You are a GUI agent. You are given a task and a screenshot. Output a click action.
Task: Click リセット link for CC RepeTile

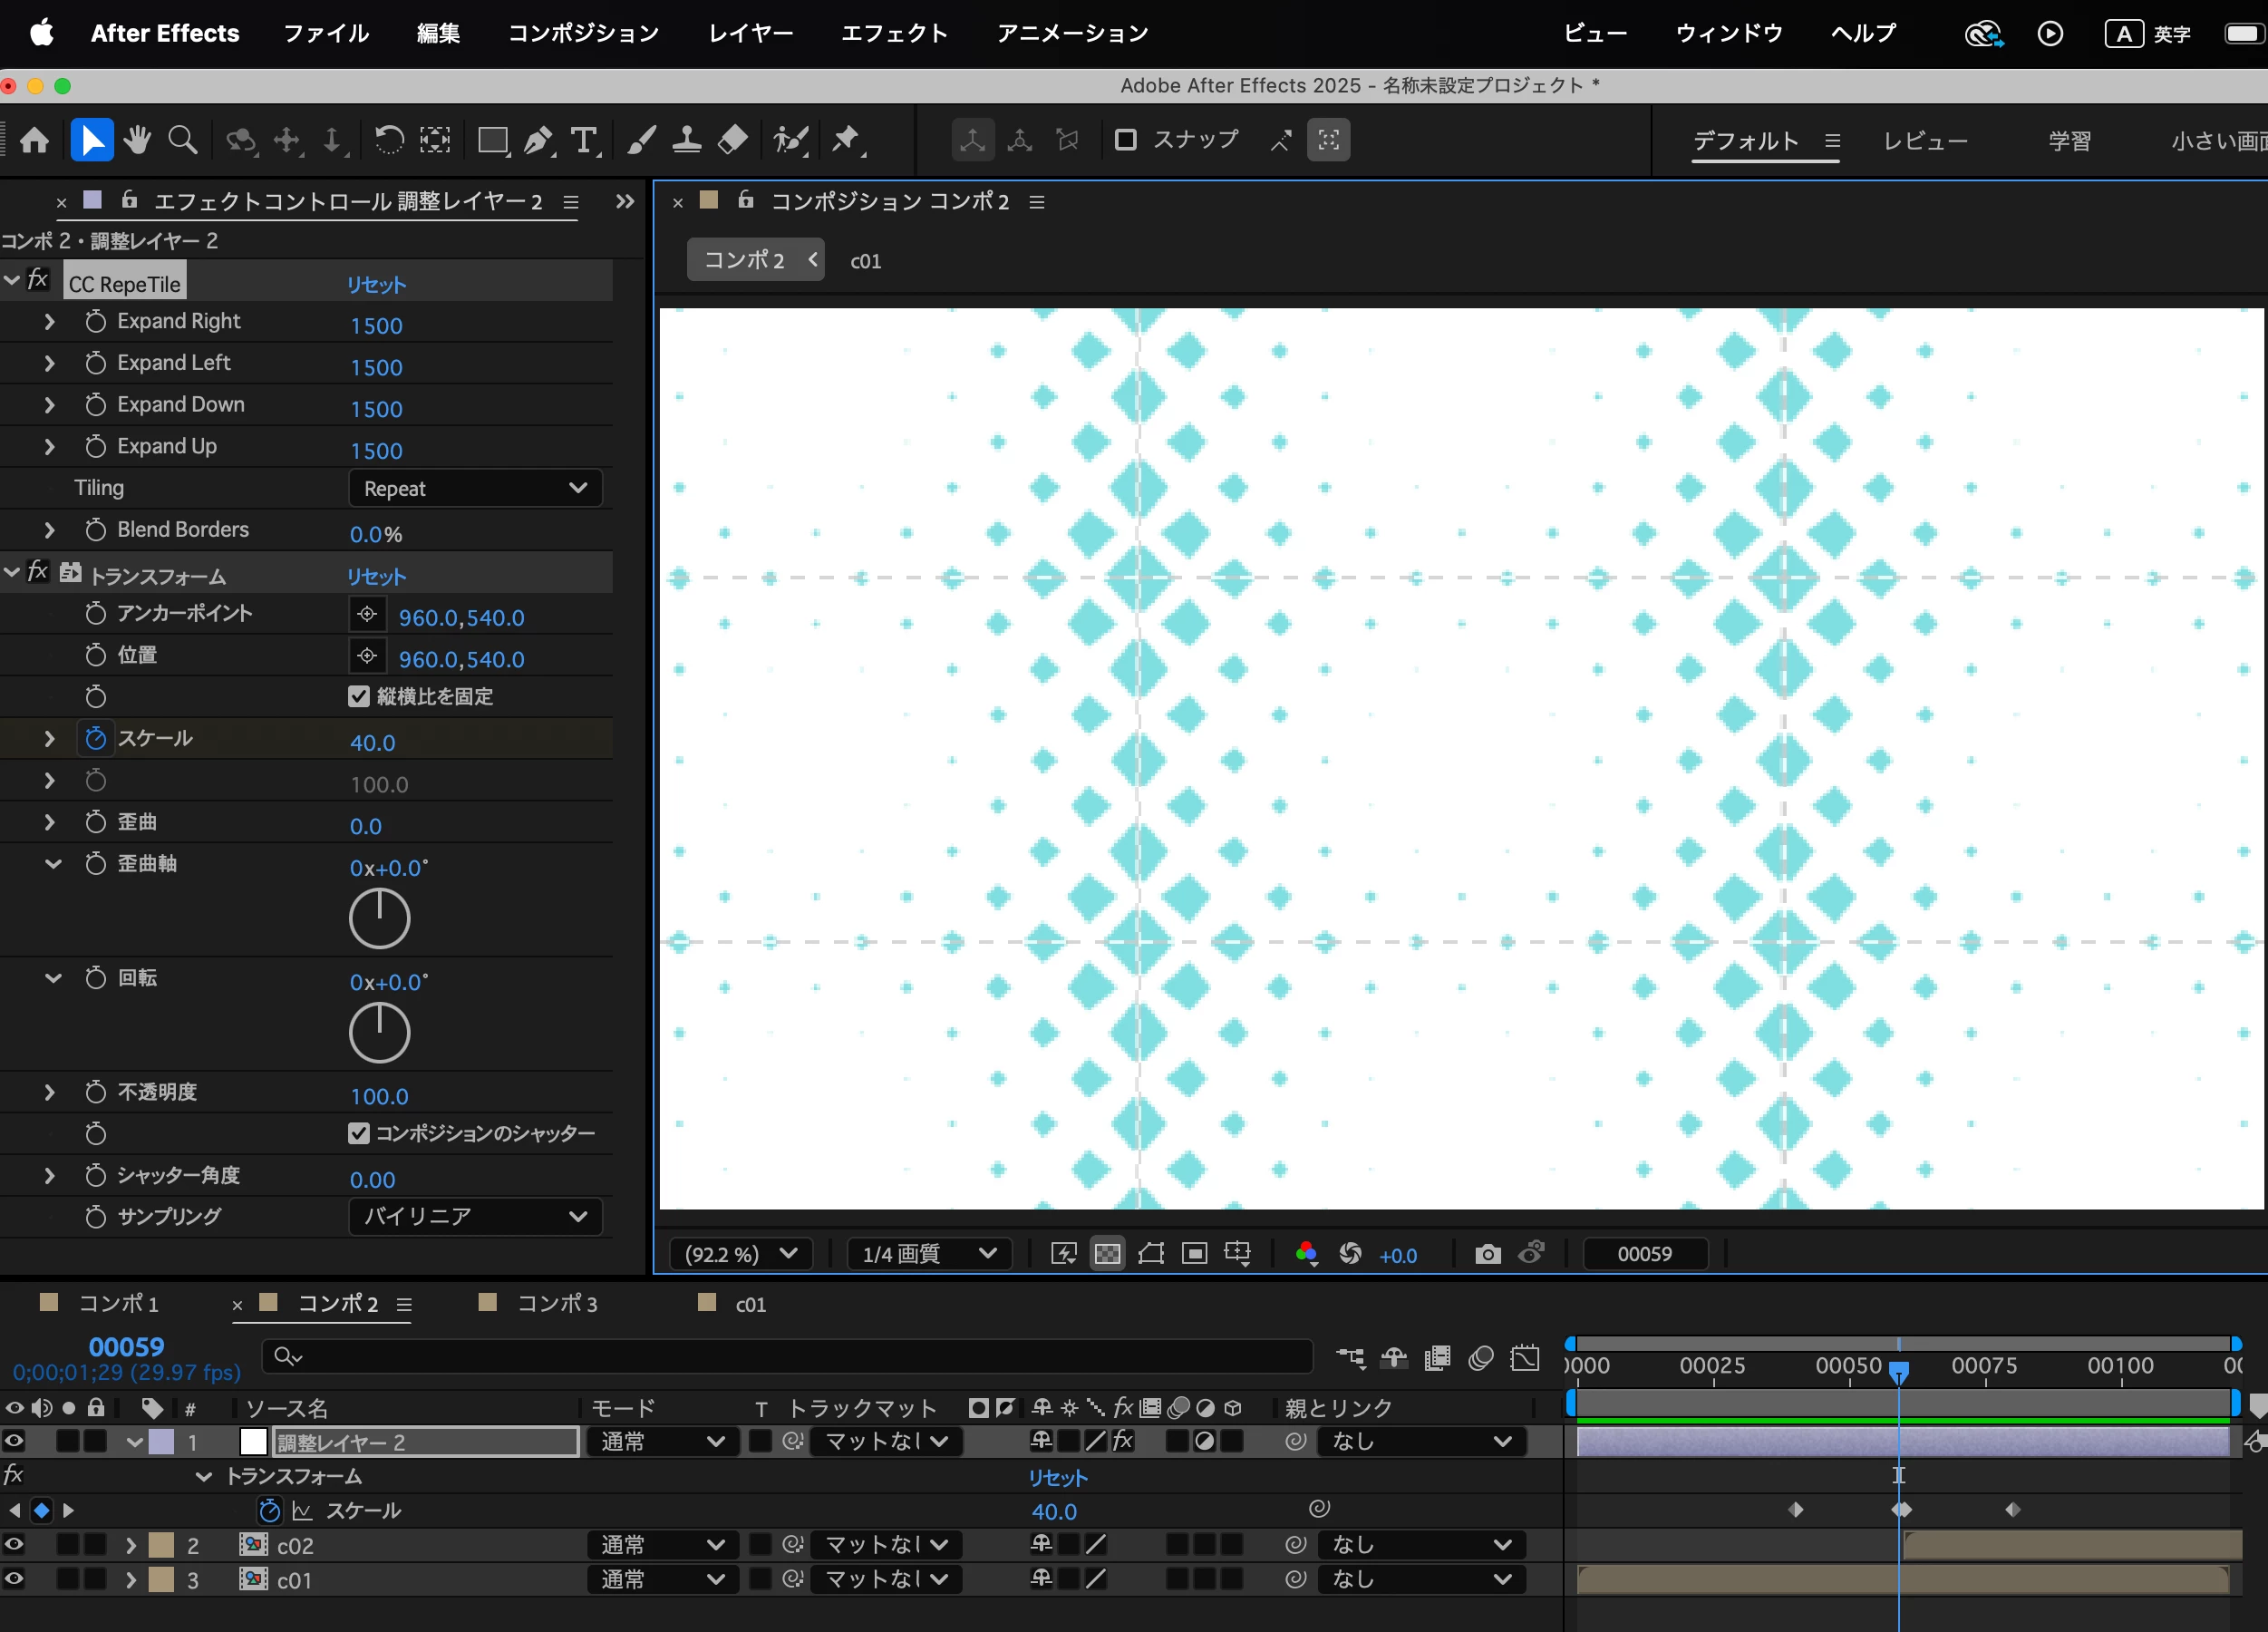click(x=376, y=284)
